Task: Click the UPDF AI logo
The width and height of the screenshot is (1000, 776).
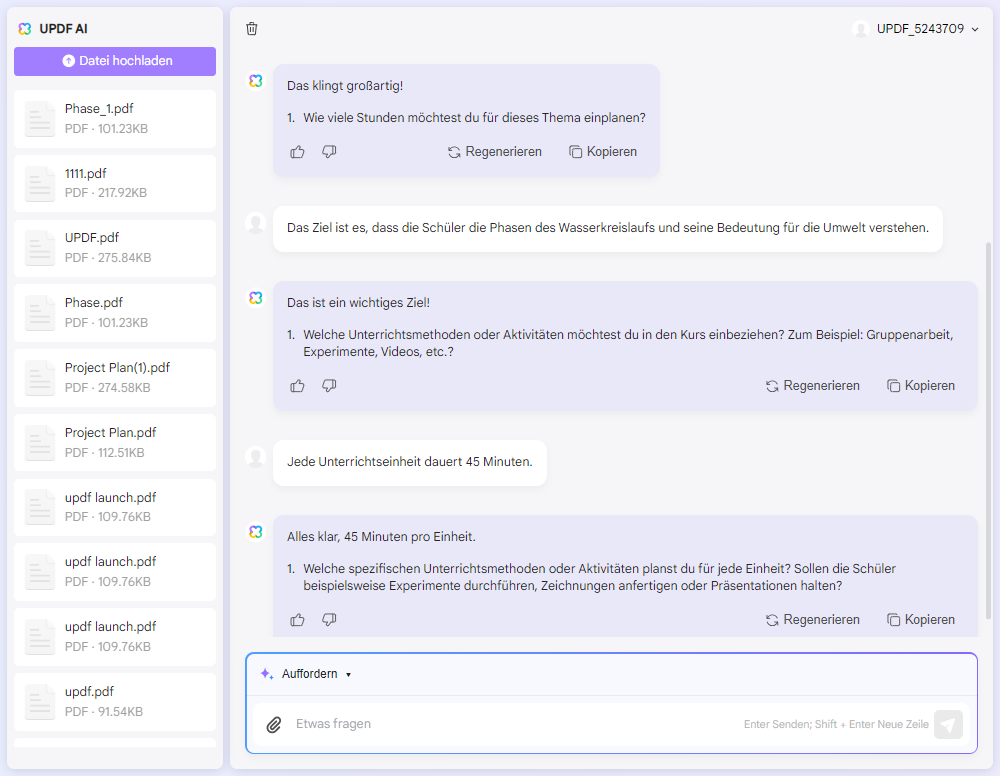Action: pos(25,29)
